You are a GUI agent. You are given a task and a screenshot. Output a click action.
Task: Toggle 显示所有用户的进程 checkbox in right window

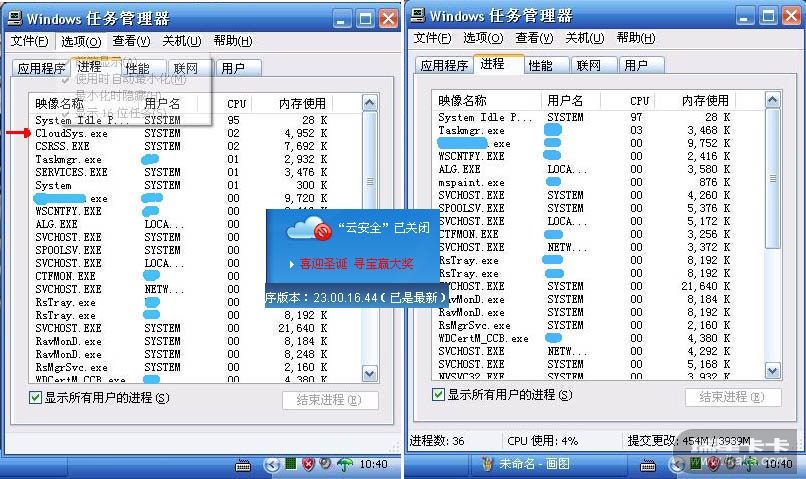coord(438,395)
